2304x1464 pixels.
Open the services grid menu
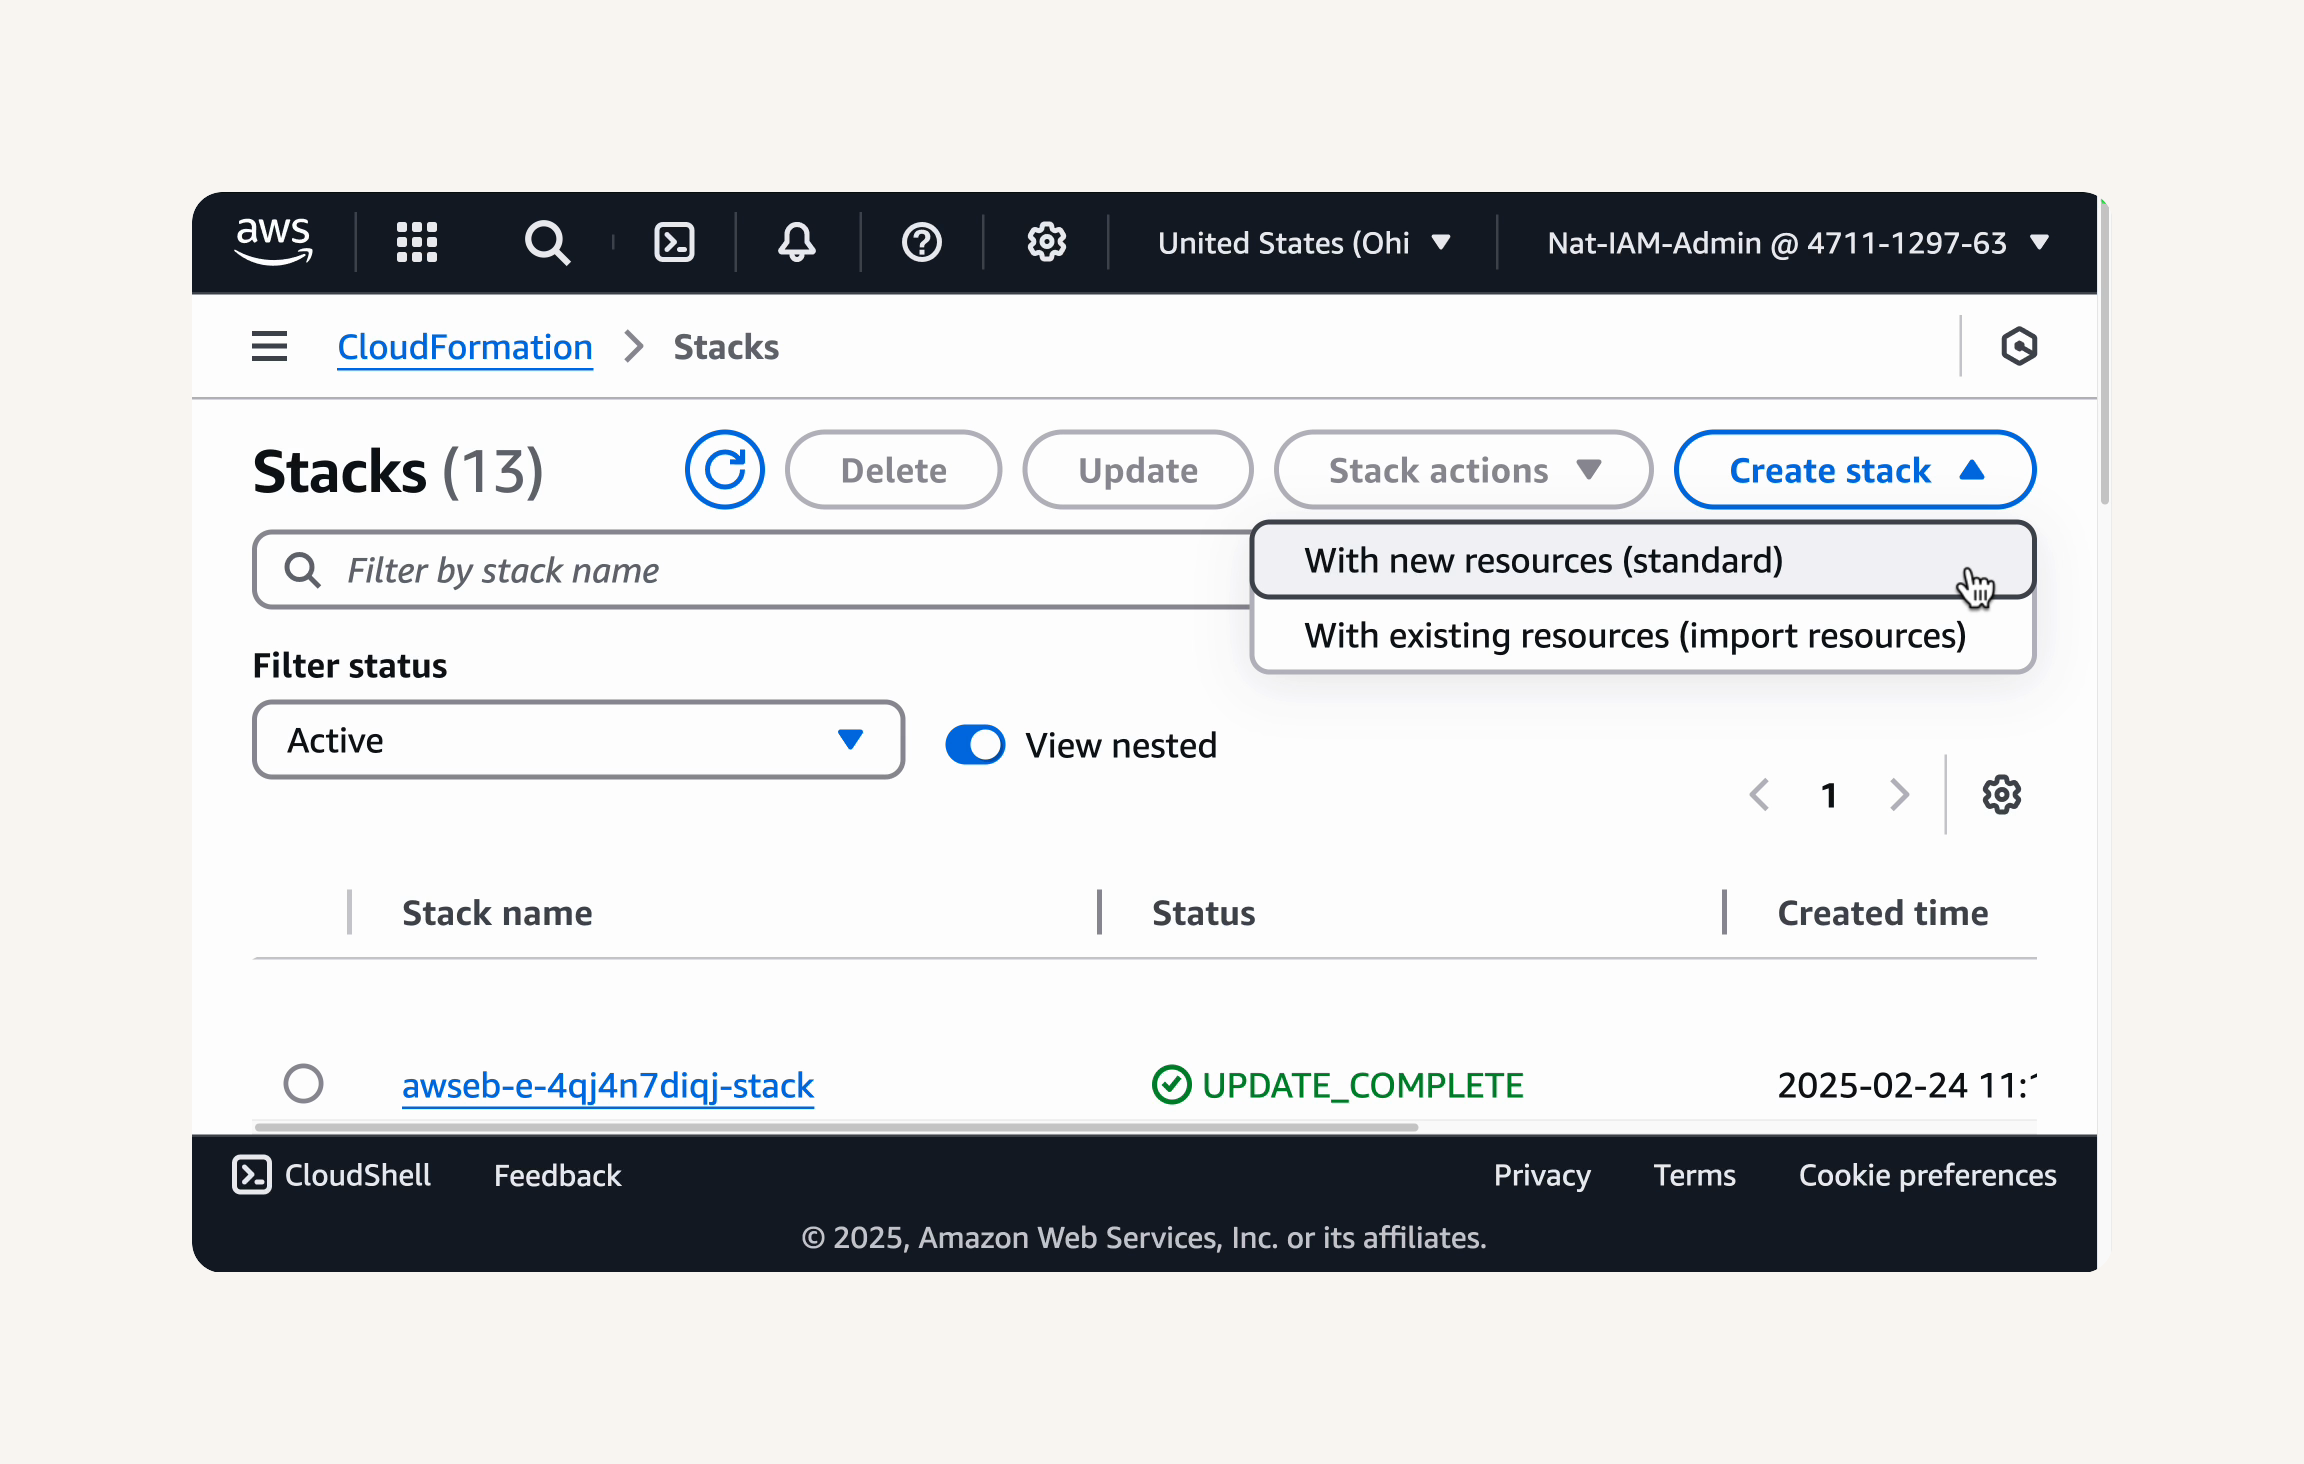[417, 242]
